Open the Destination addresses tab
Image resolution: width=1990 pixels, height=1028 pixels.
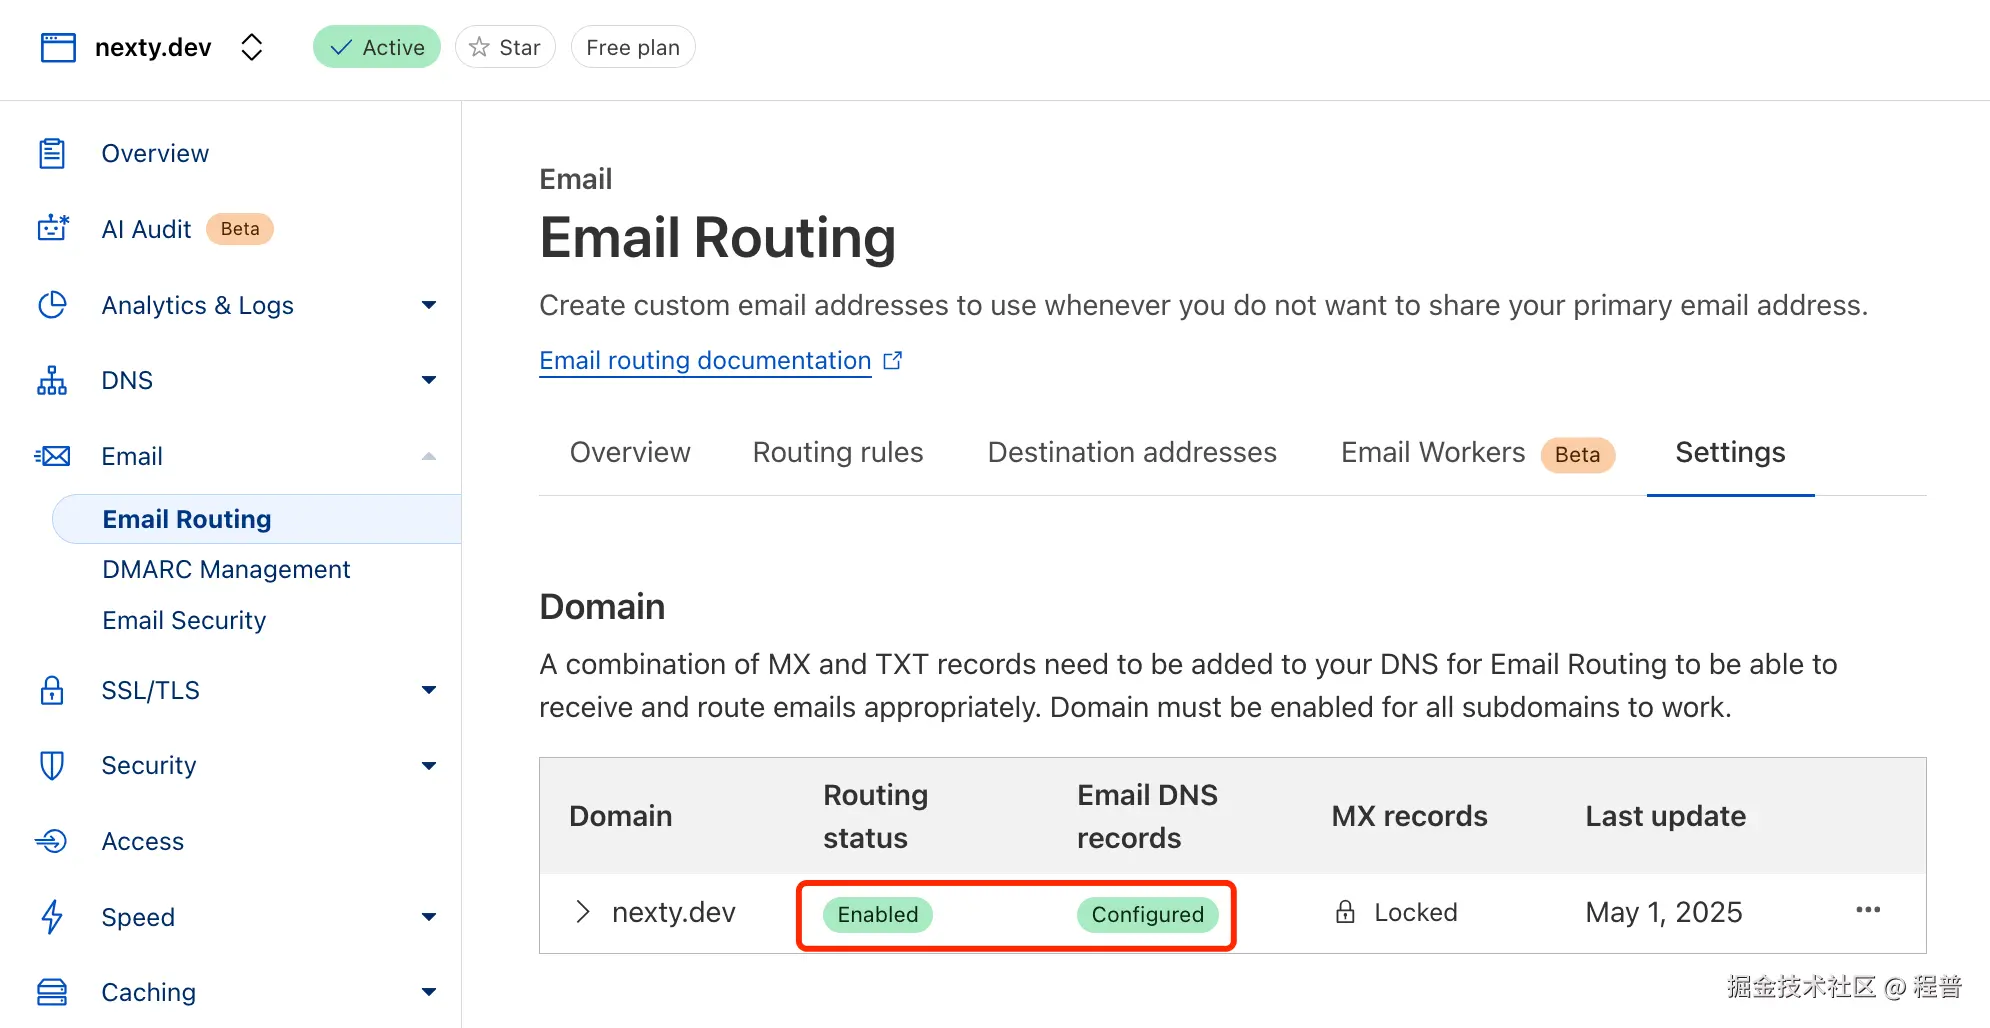point(1131,452)
